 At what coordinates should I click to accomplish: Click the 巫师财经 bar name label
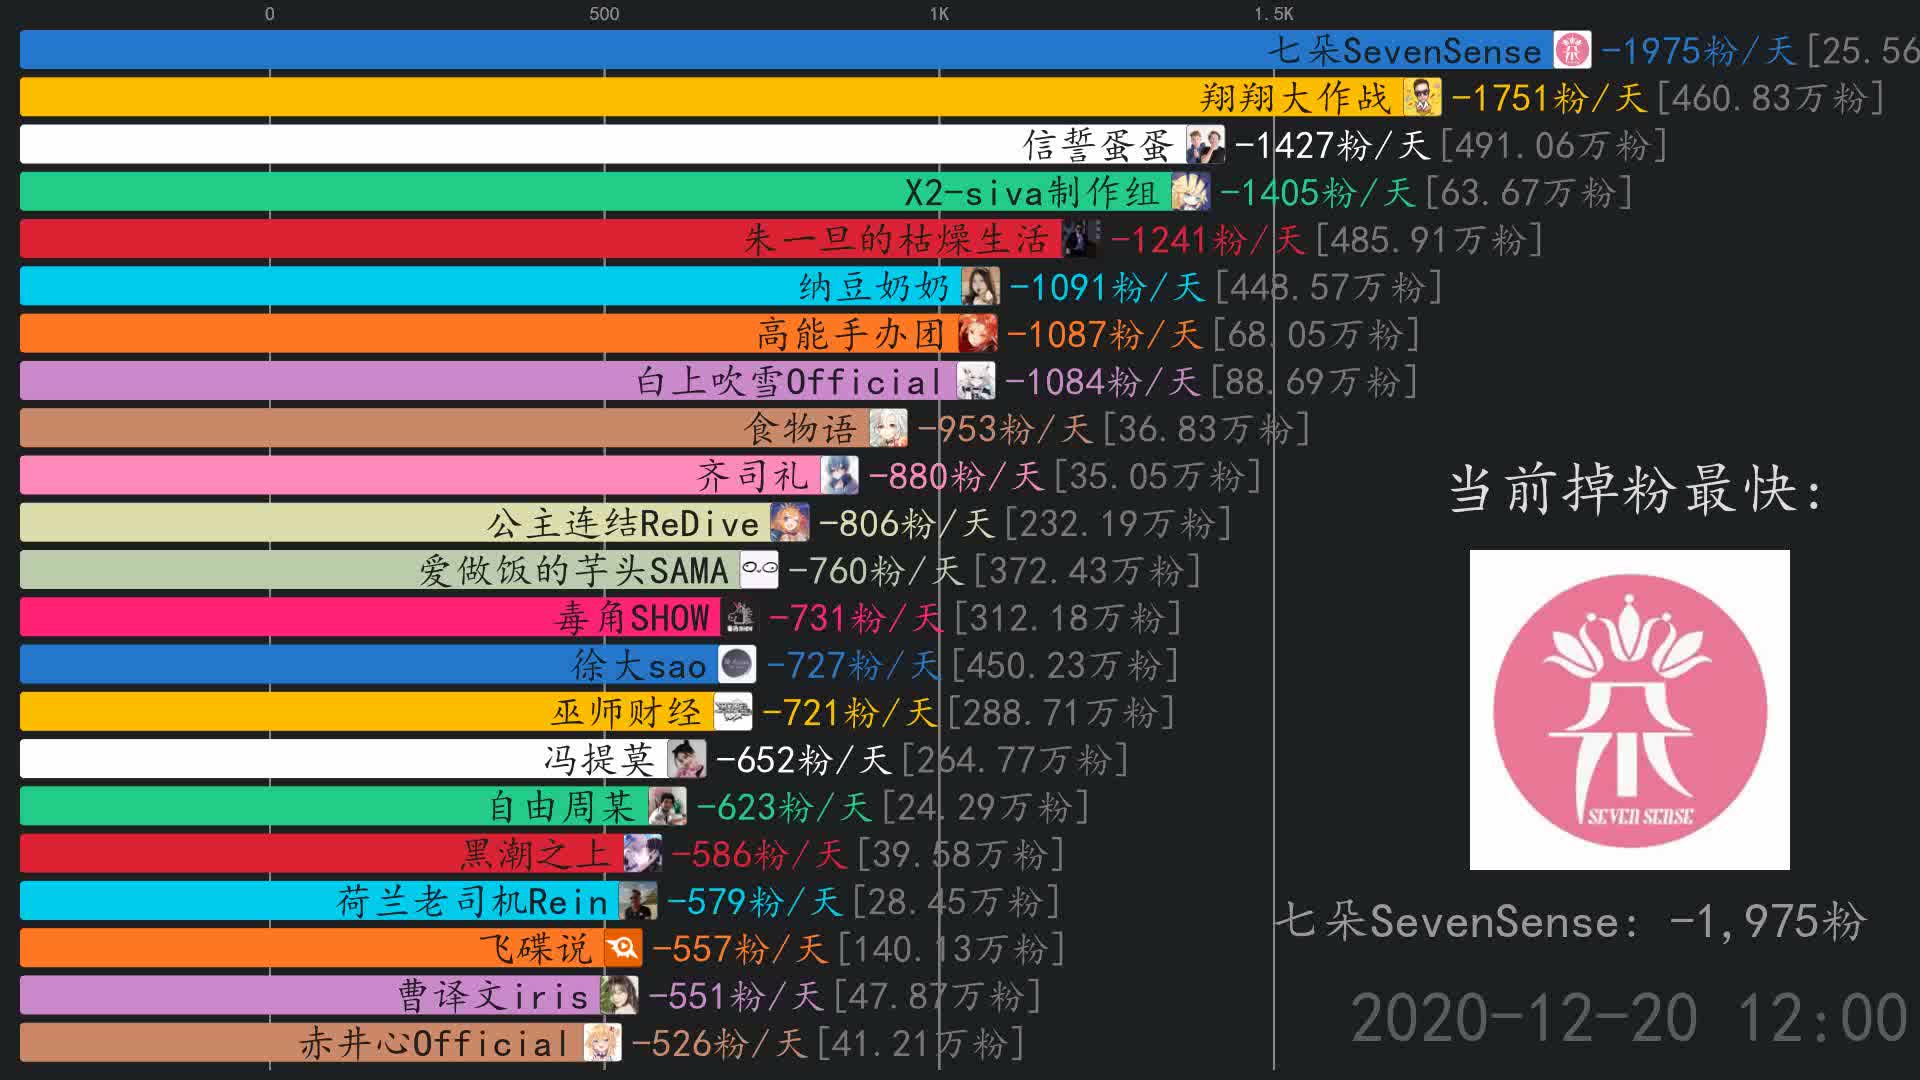point(626,713)
